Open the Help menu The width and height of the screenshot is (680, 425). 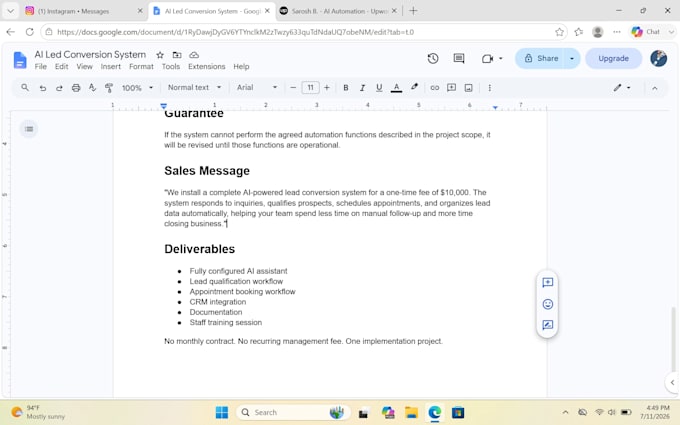(x=241, y=67)
